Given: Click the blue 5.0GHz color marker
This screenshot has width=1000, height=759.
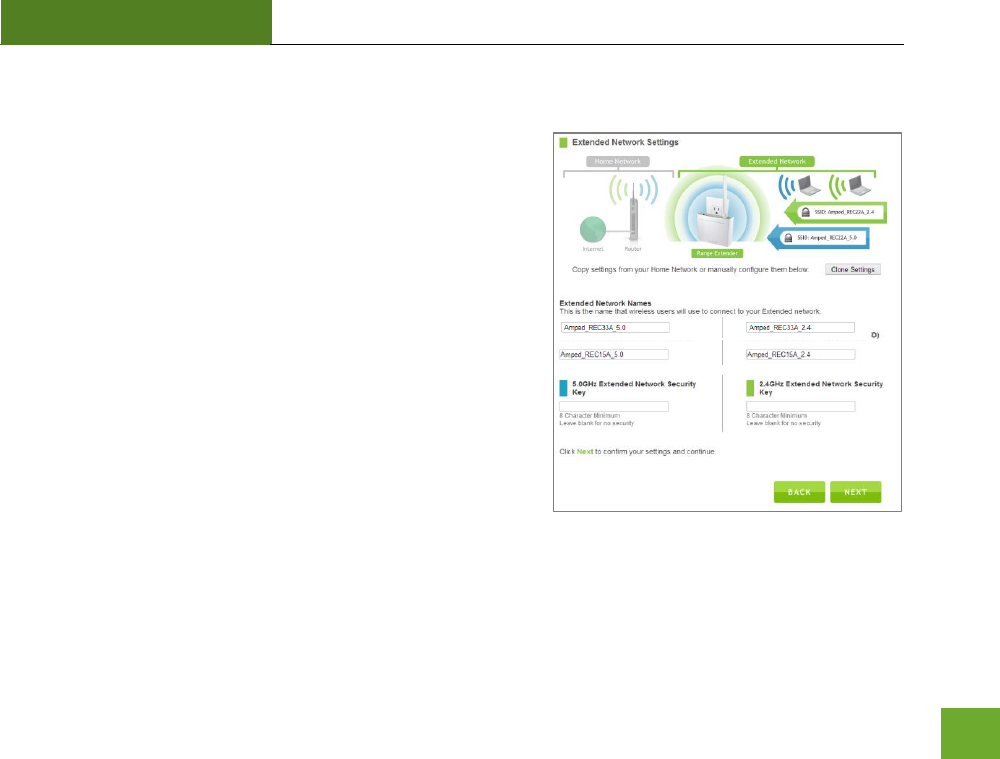Looking at the screenshot, I should point(563,388).
